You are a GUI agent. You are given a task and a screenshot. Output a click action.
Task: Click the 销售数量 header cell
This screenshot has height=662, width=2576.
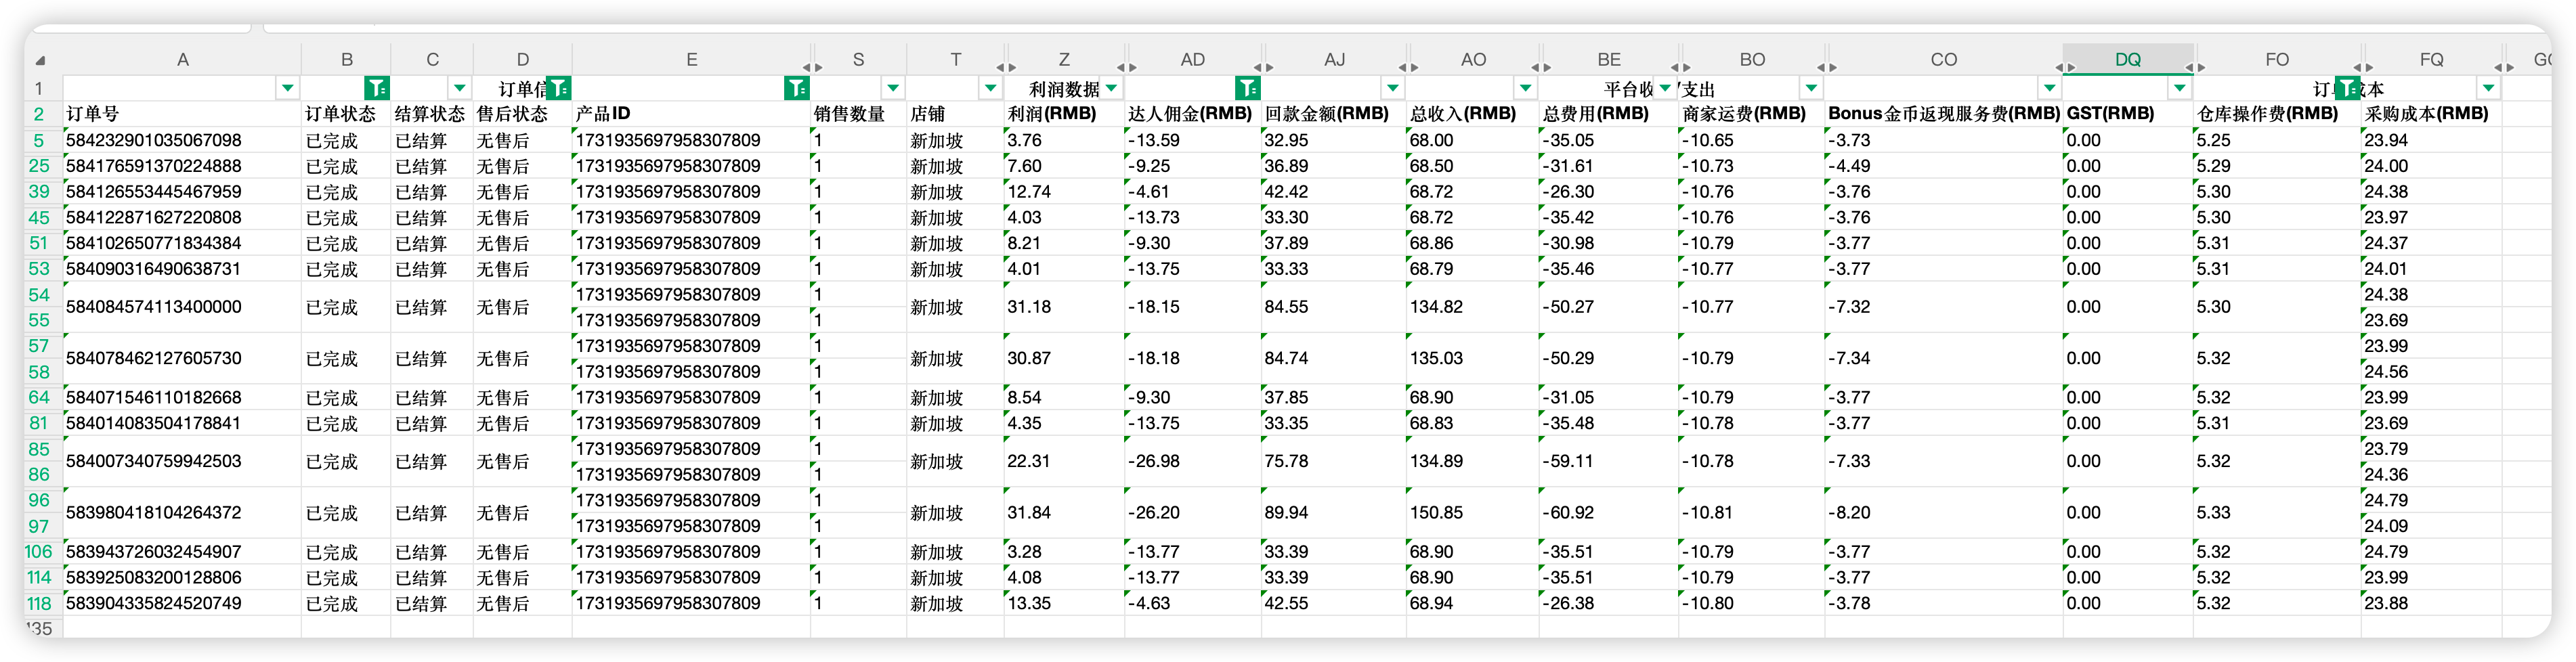point(858,114)
